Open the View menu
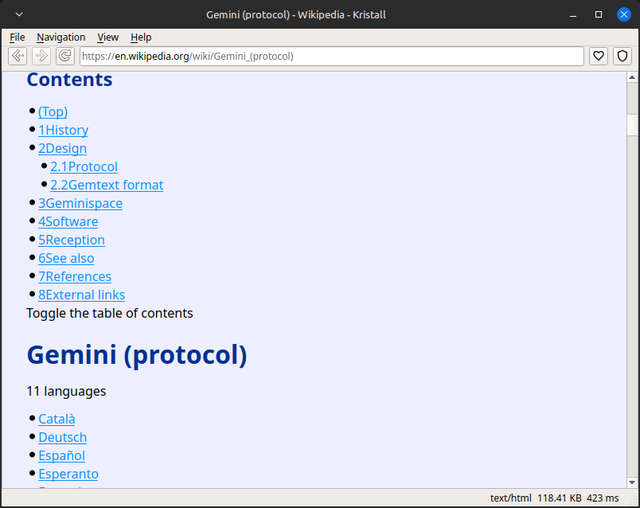640x508 pixels. pos(108,37)
